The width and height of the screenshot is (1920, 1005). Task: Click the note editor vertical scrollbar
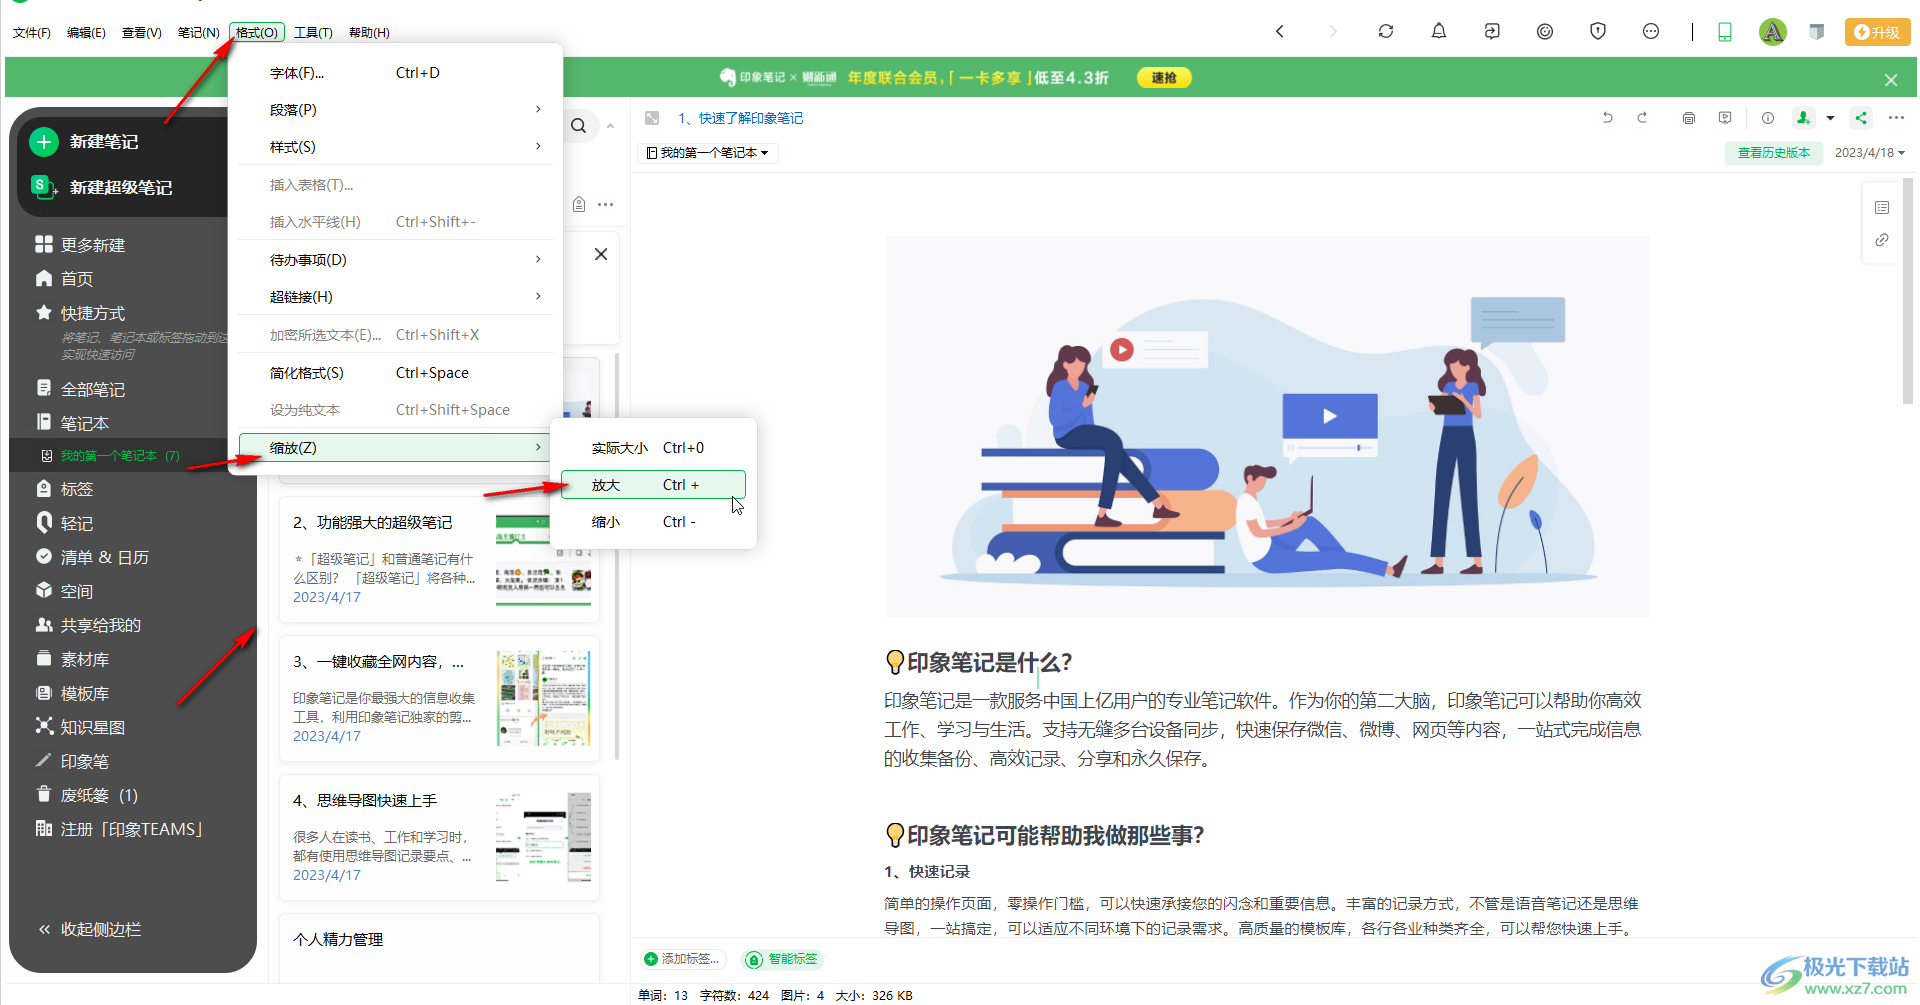(1908, 290)
